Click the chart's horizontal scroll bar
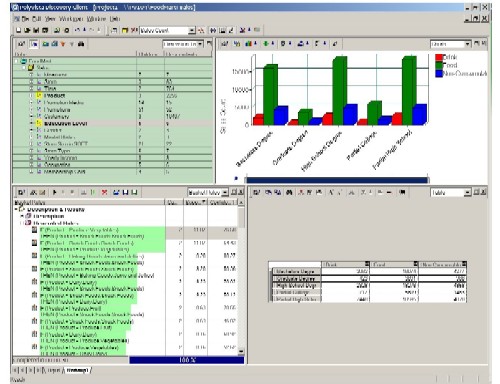Viewport: 500px width, 384px height. coord(337,180)
